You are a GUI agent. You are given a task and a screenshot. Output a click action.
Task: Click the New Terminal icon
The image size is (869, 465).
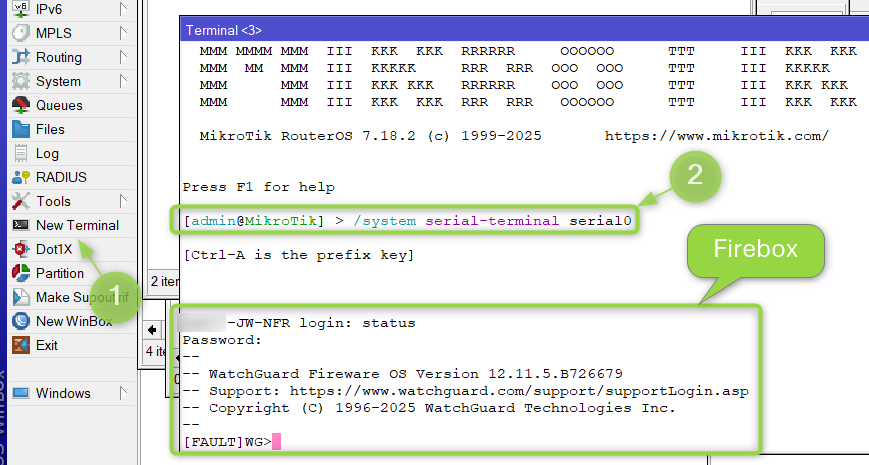[x=21, y=225]
